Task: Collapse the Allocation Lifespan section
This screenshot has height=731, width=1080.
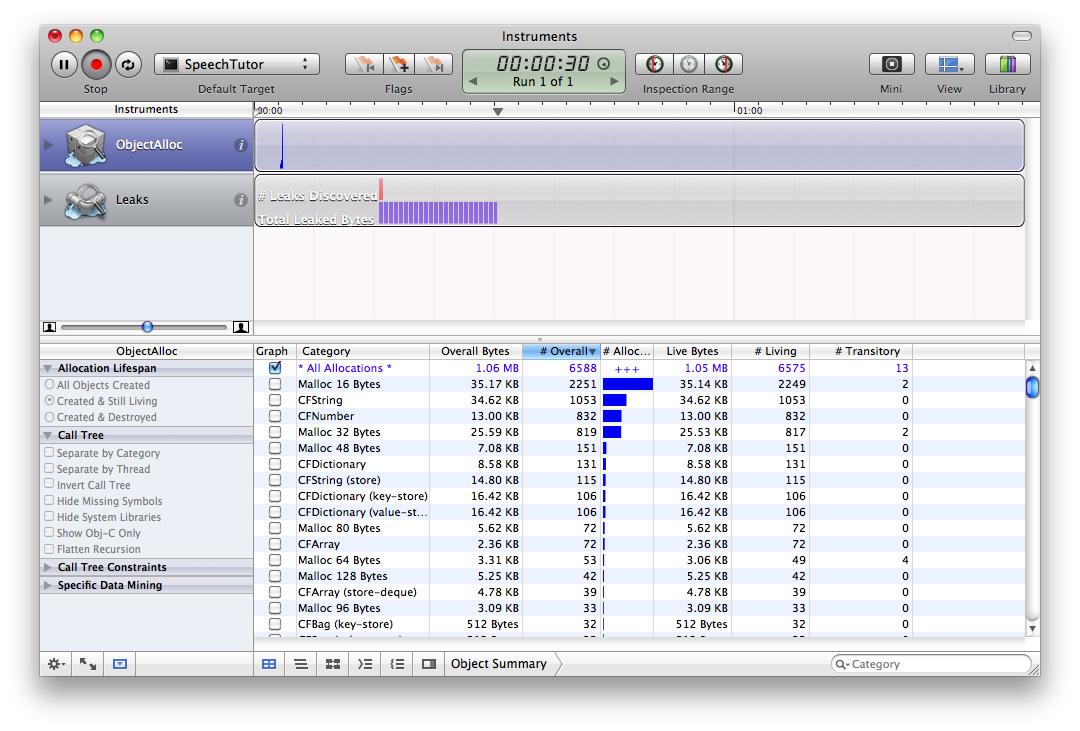Action: (x=48, y=368)
